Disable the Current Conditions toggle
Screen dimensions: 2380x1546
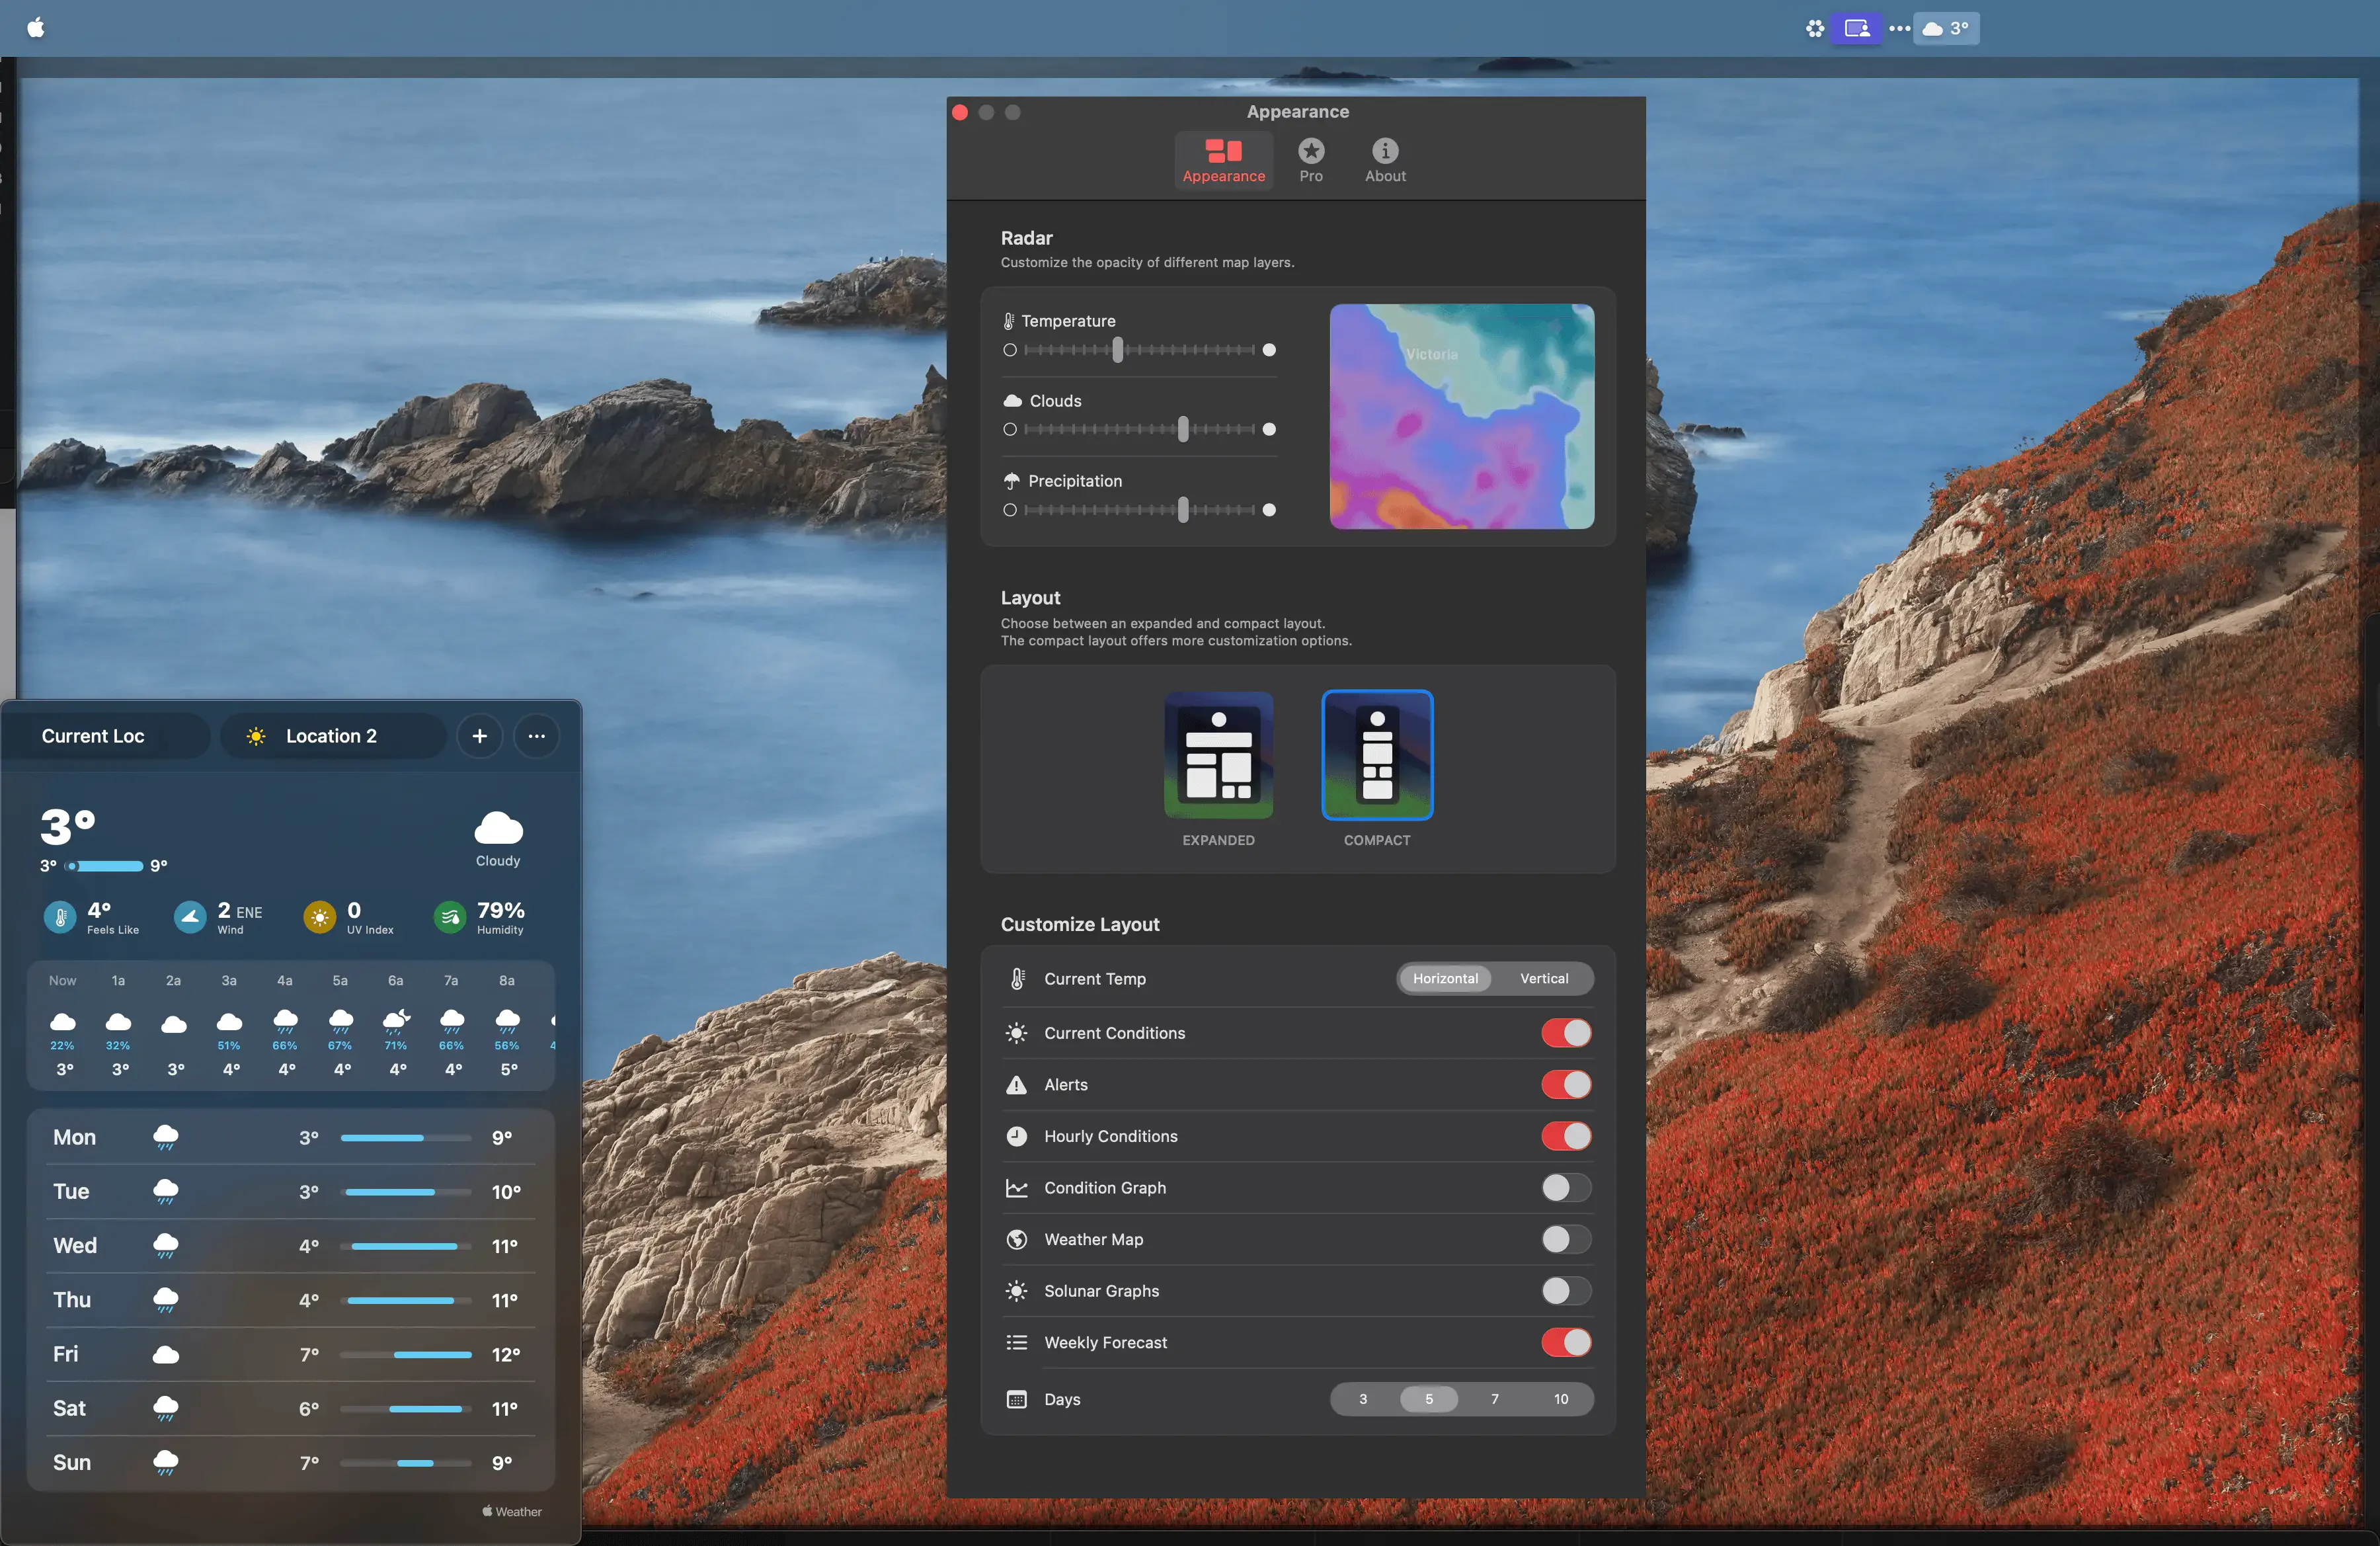coord(1565,1033)
